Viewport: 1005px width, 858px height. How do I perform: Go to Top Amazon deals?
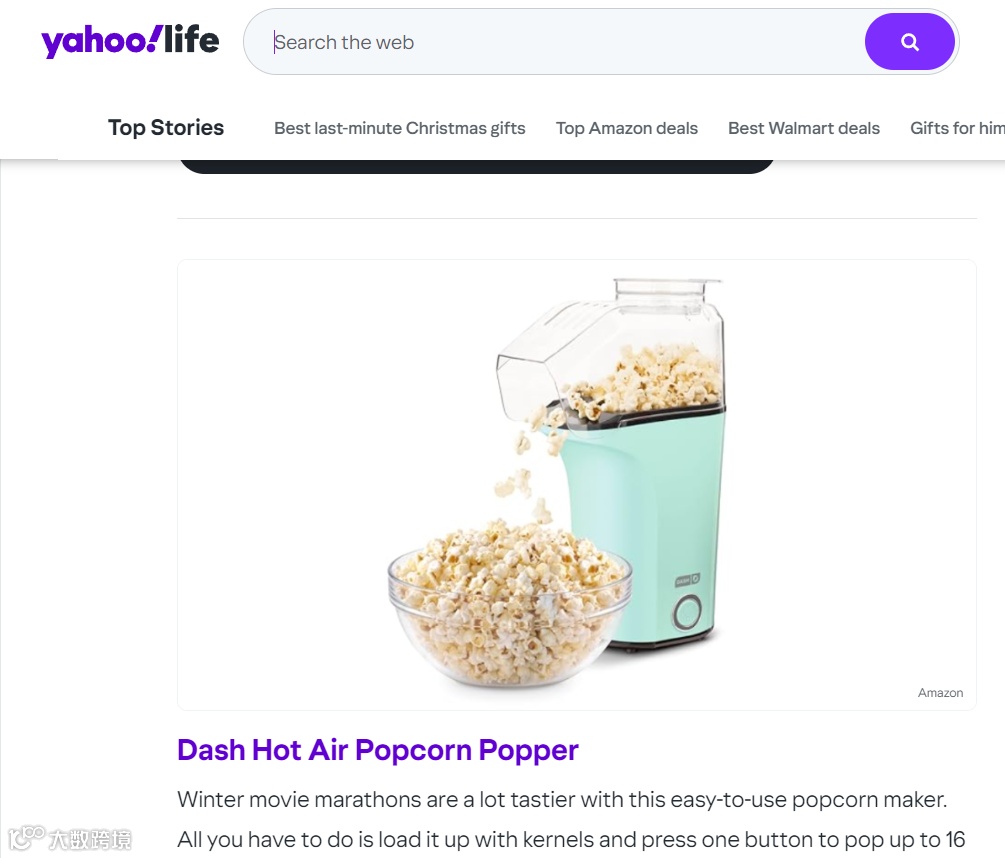point(627,128)
